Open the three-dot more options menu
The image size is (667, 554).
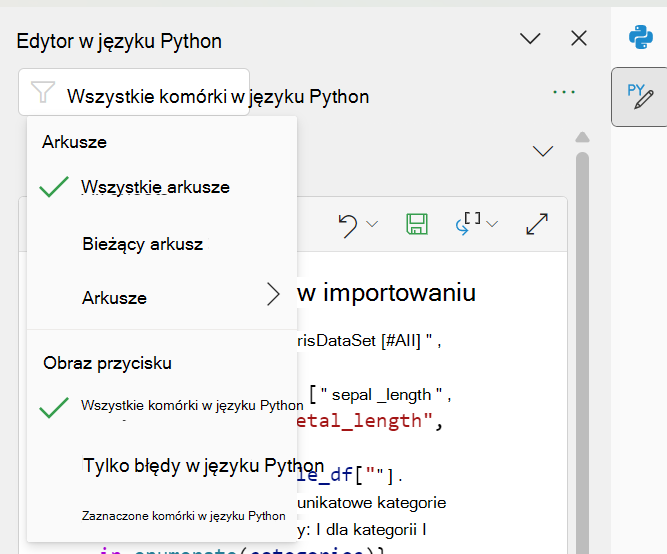pyautogui.click(x=564, y=91)
